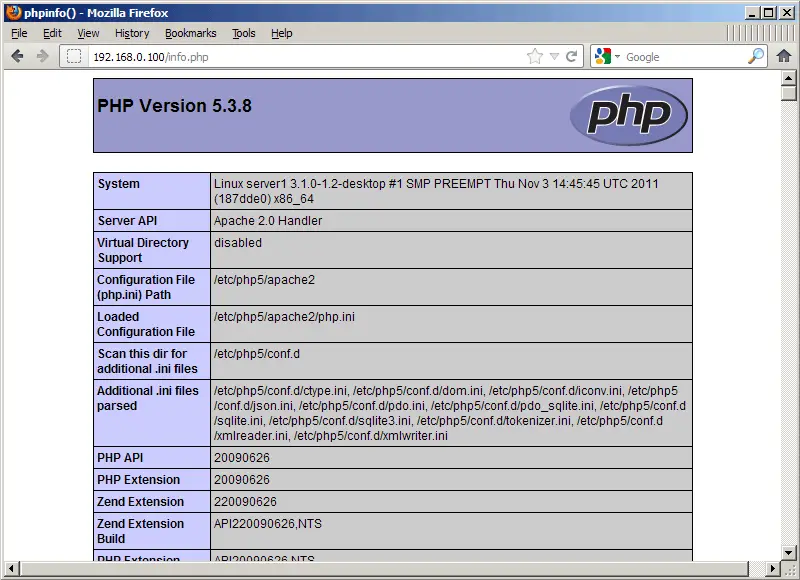Click the /etc/php5/apache2 value

tap(264, 280)
